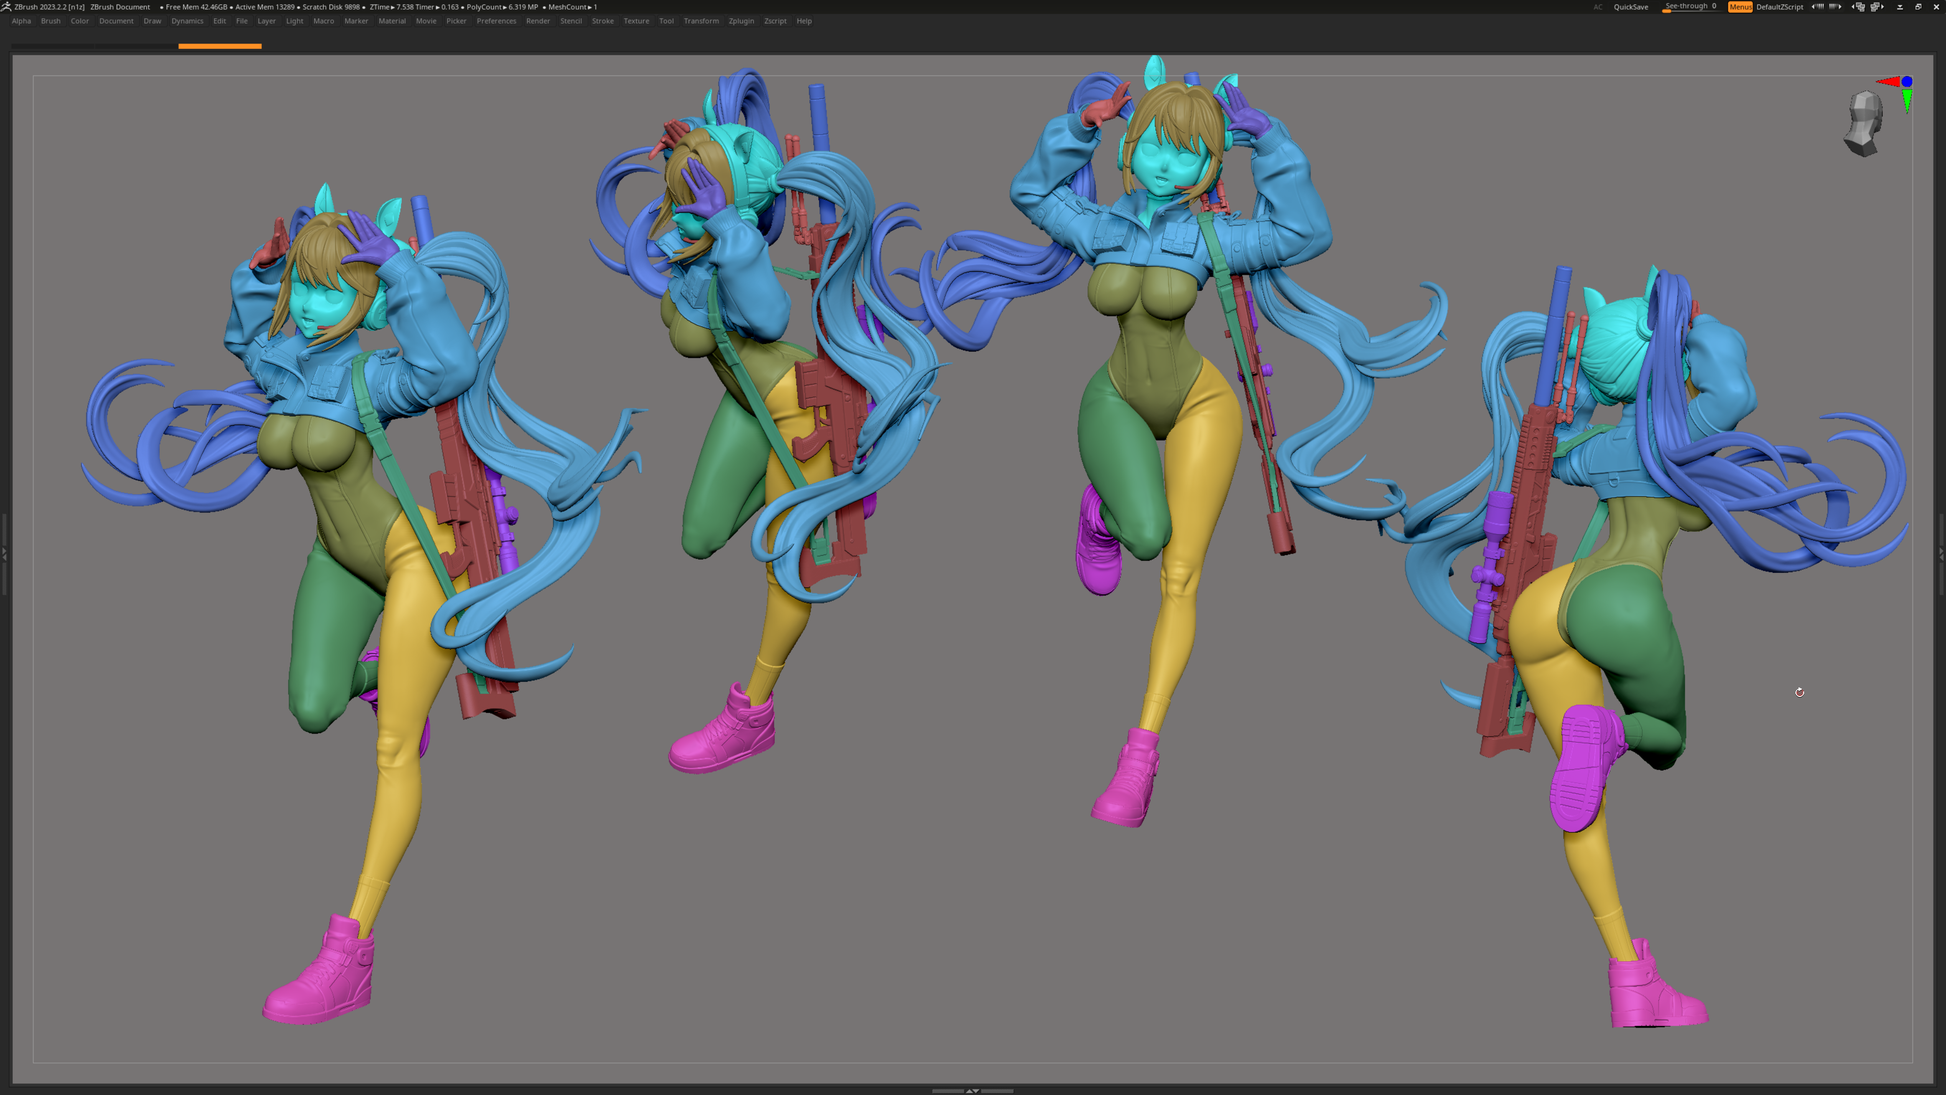Click the DefaultZScript button
Image resolution: width=1946 pixels, height=1095 pixels.
pos(1779,7)
